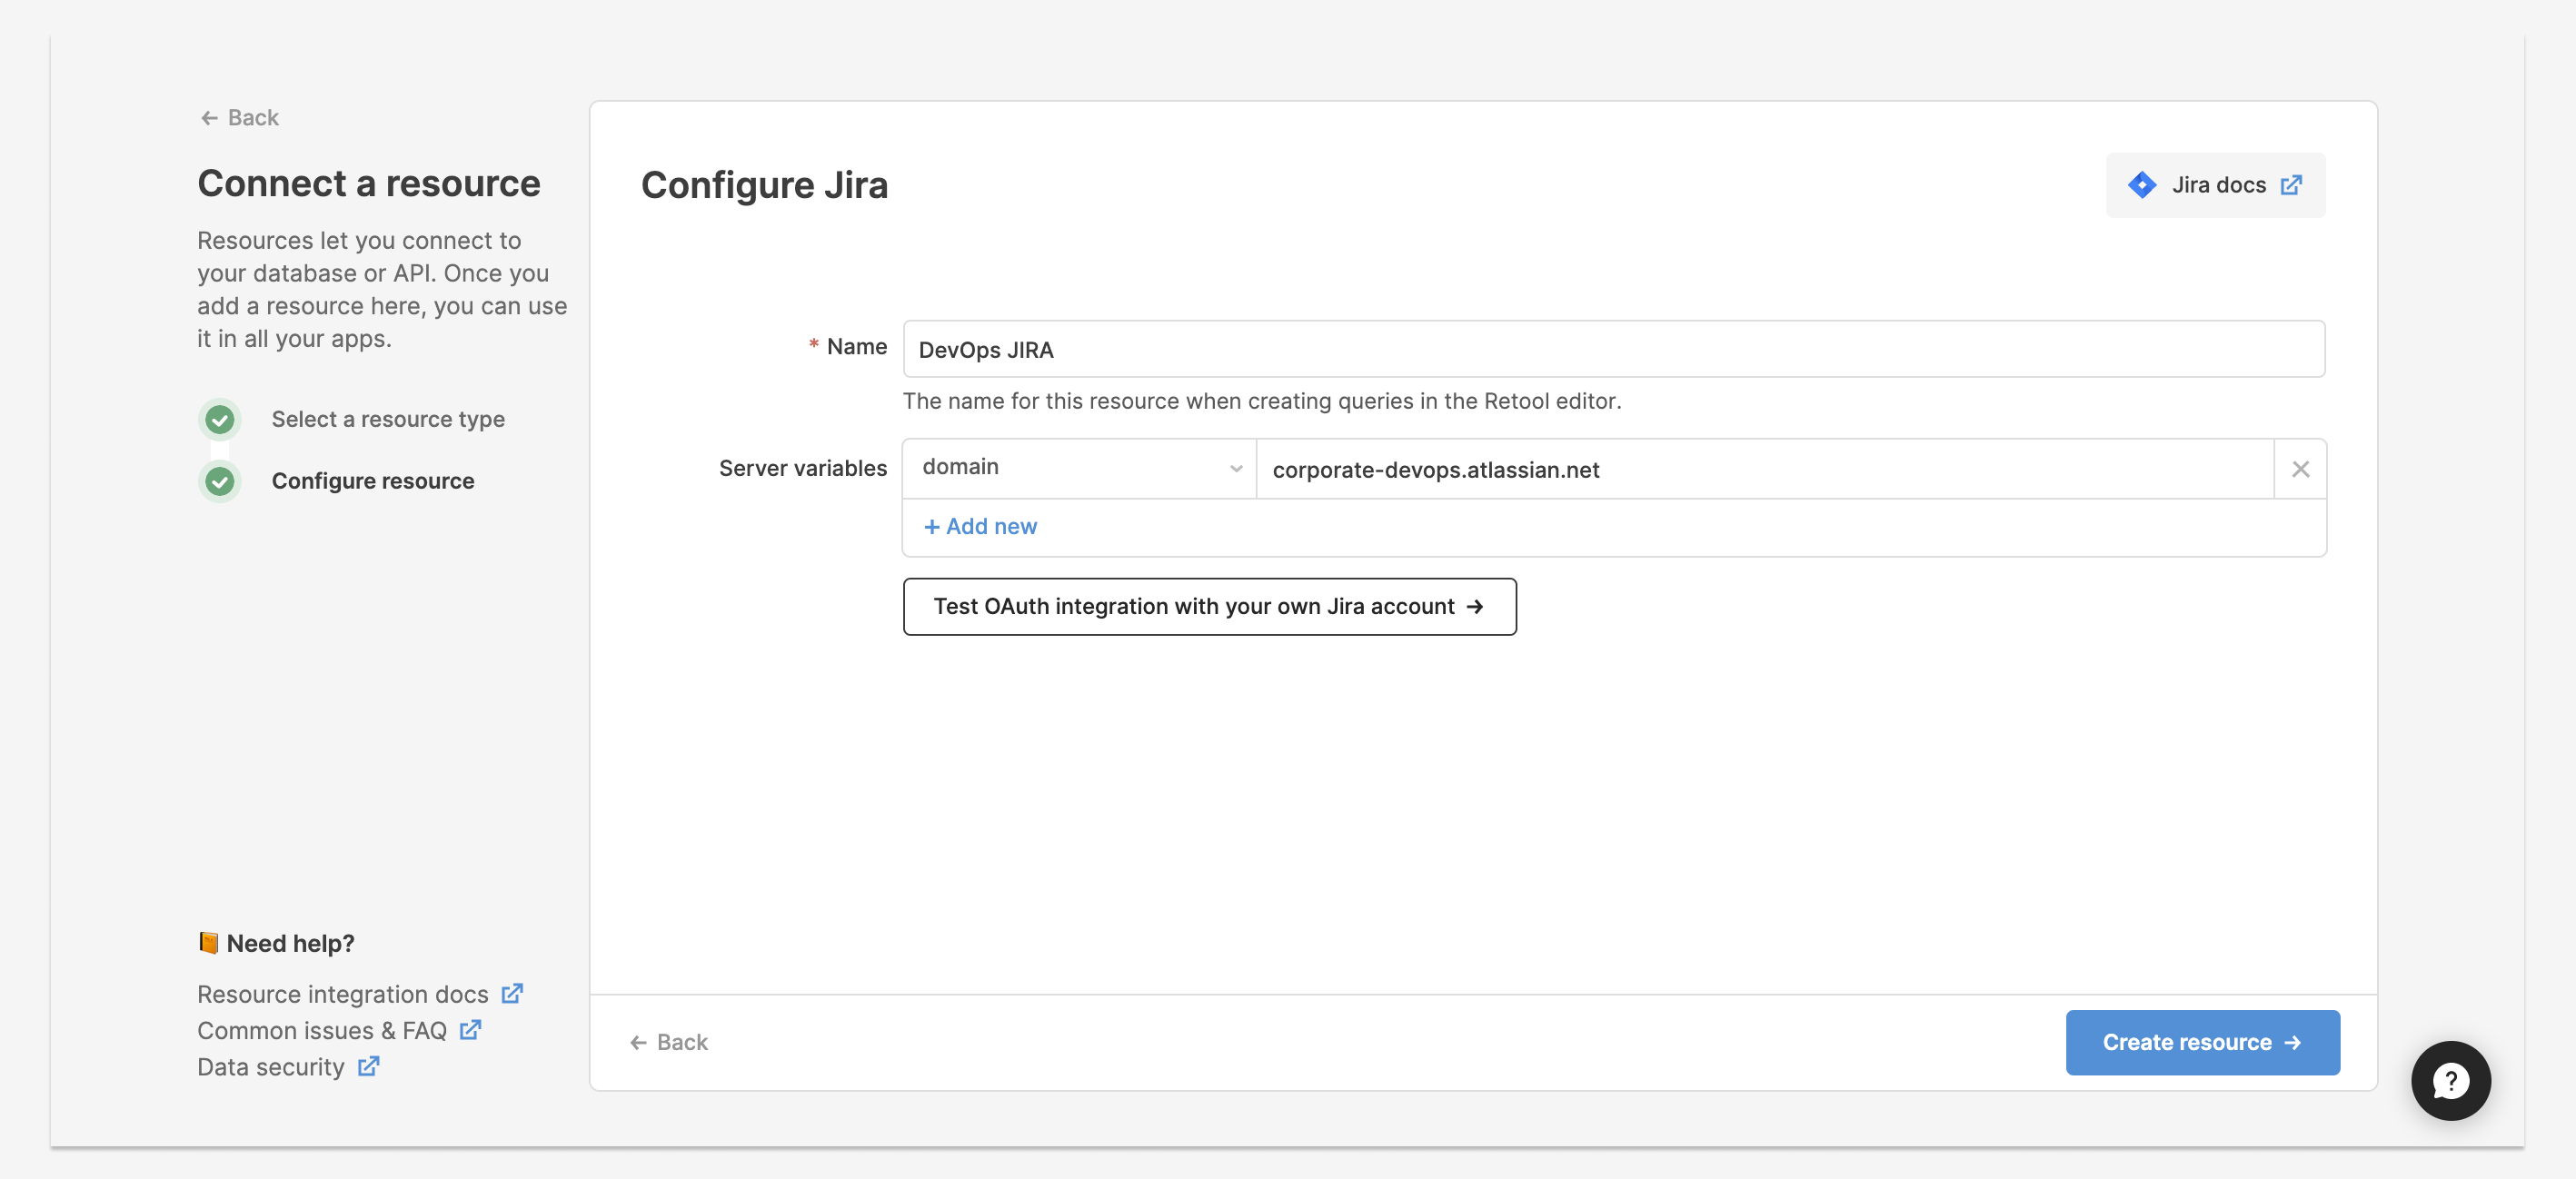Select the 'Configure resource' step
The height and width of the screenshot is (1179, 2576).
[x=373, y=481]
